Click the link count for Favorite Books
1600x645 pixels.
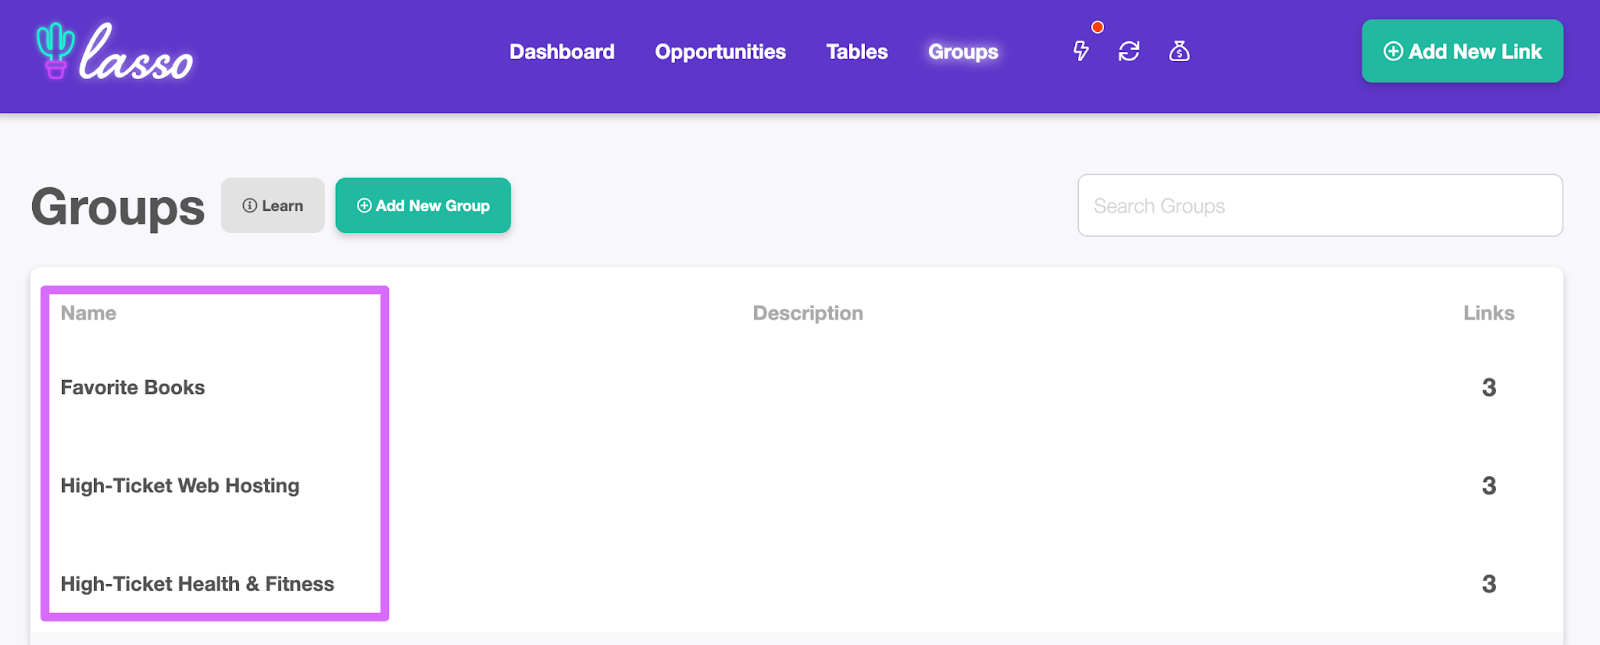pyautogui.click(x=1489, y=387)
